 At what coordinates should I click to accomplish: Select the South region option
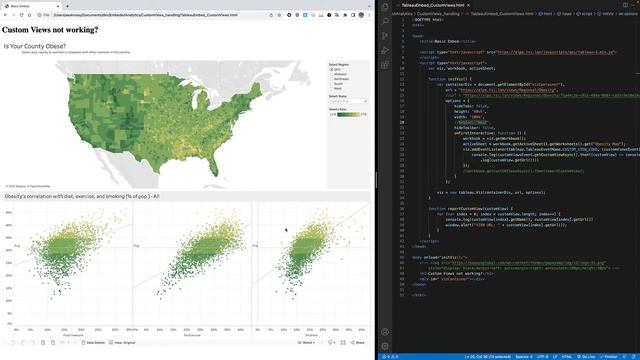coord(336,84)
